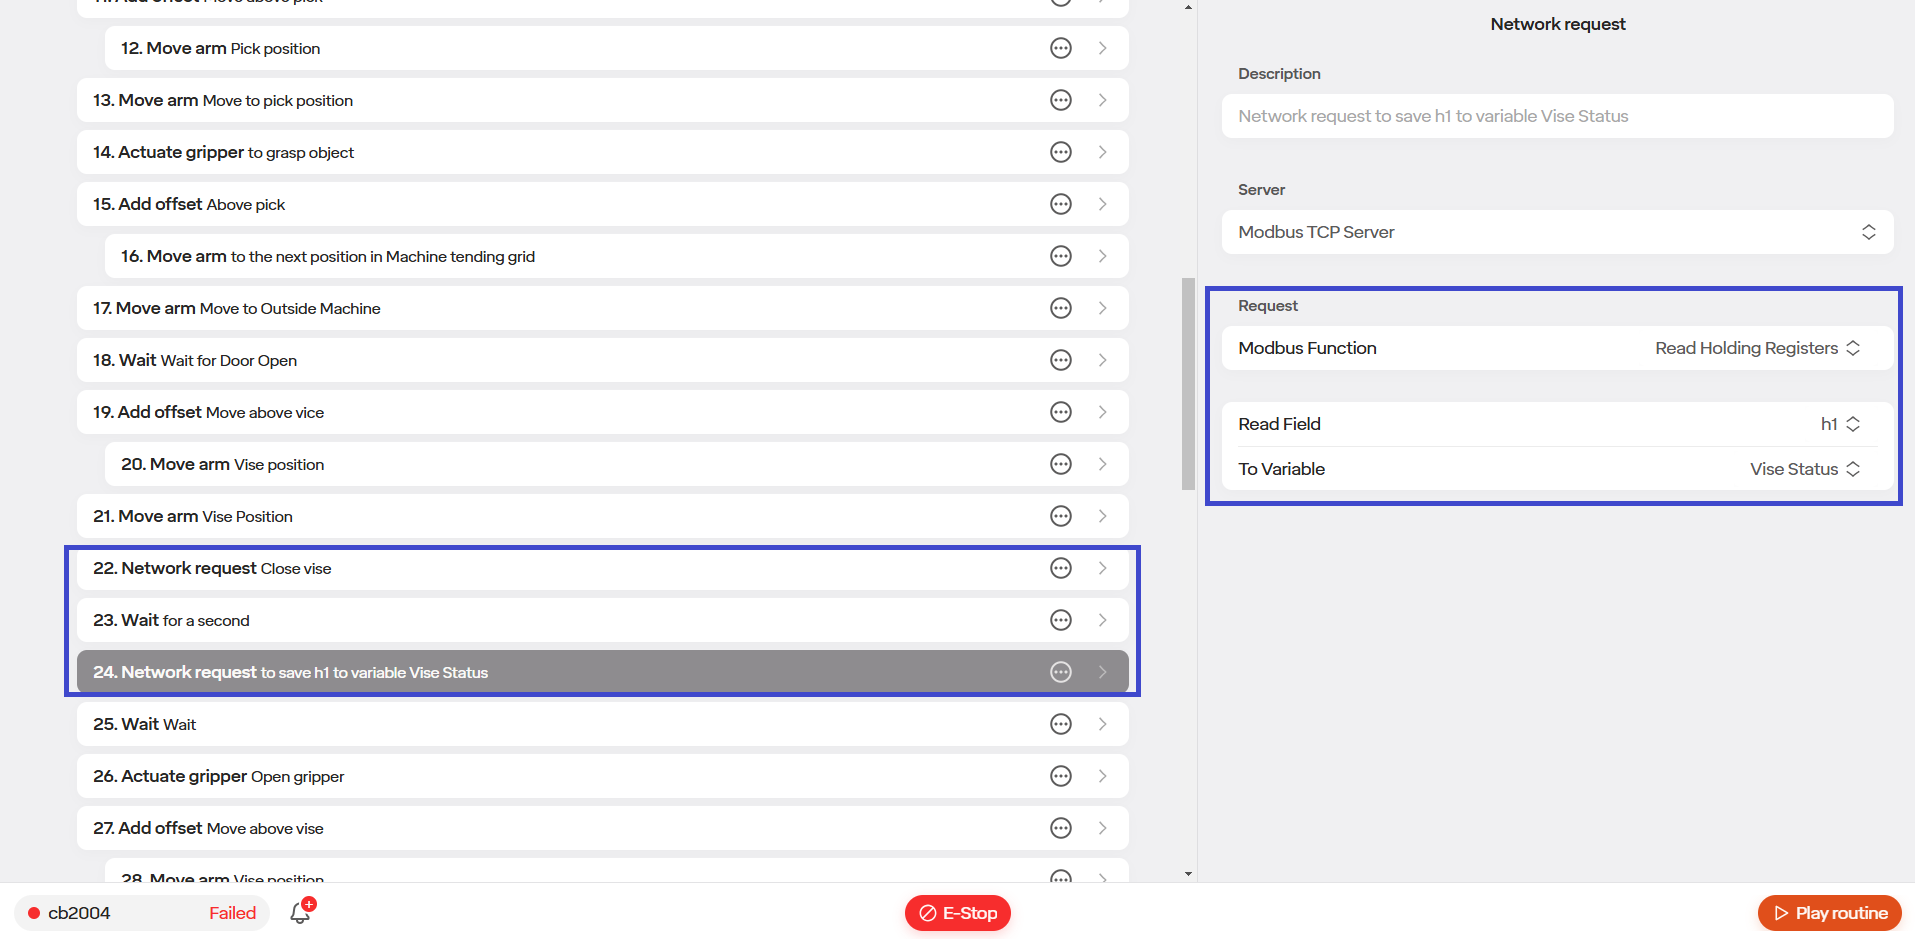Open options menu for step 16 Move arm
The image size is (1915, 939).
pyautogui.click(x=1061, y=256)
